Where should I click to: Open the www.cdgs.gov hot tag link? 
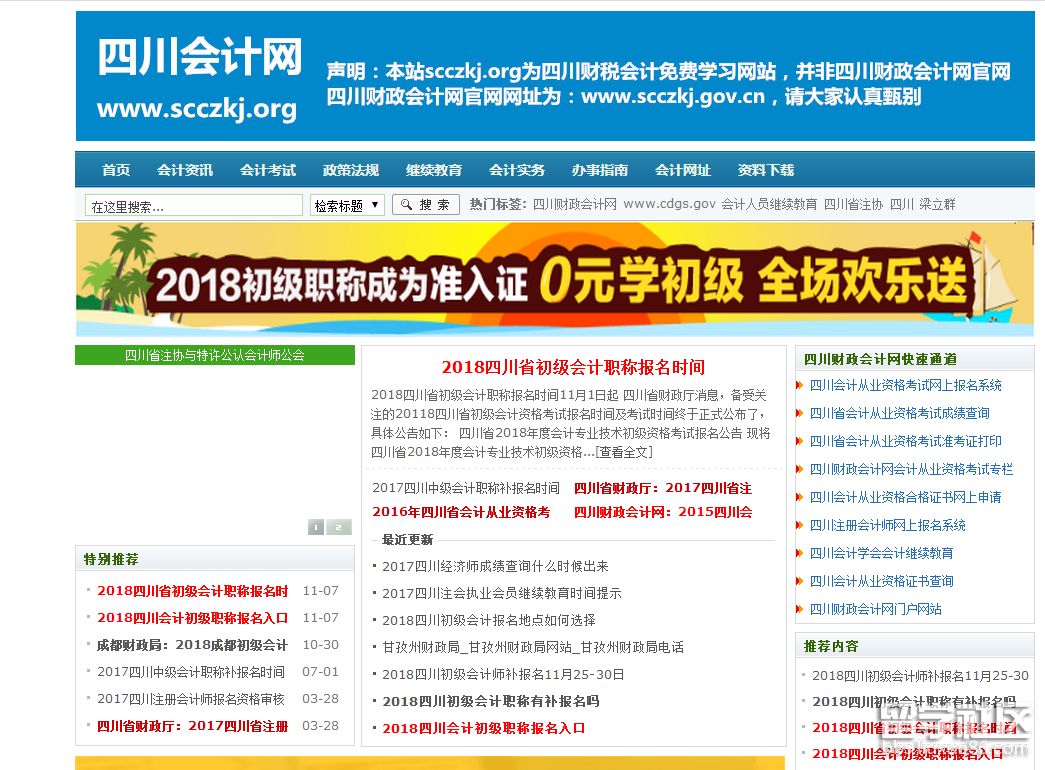(x=671, y=204)
